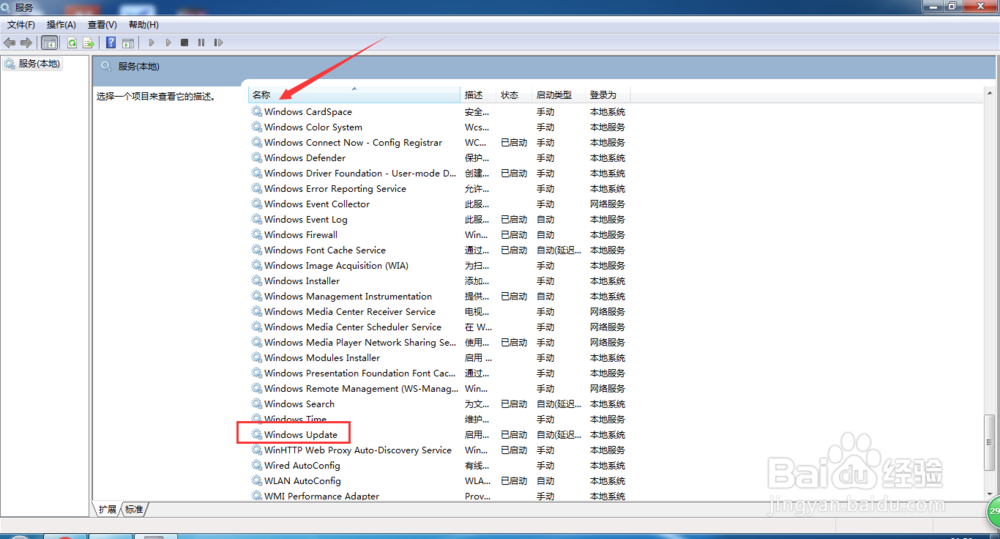Click 已启动 status in Windows Firewall row
Viewport: 1000px width, 539px height.
(x=514, y=235)
